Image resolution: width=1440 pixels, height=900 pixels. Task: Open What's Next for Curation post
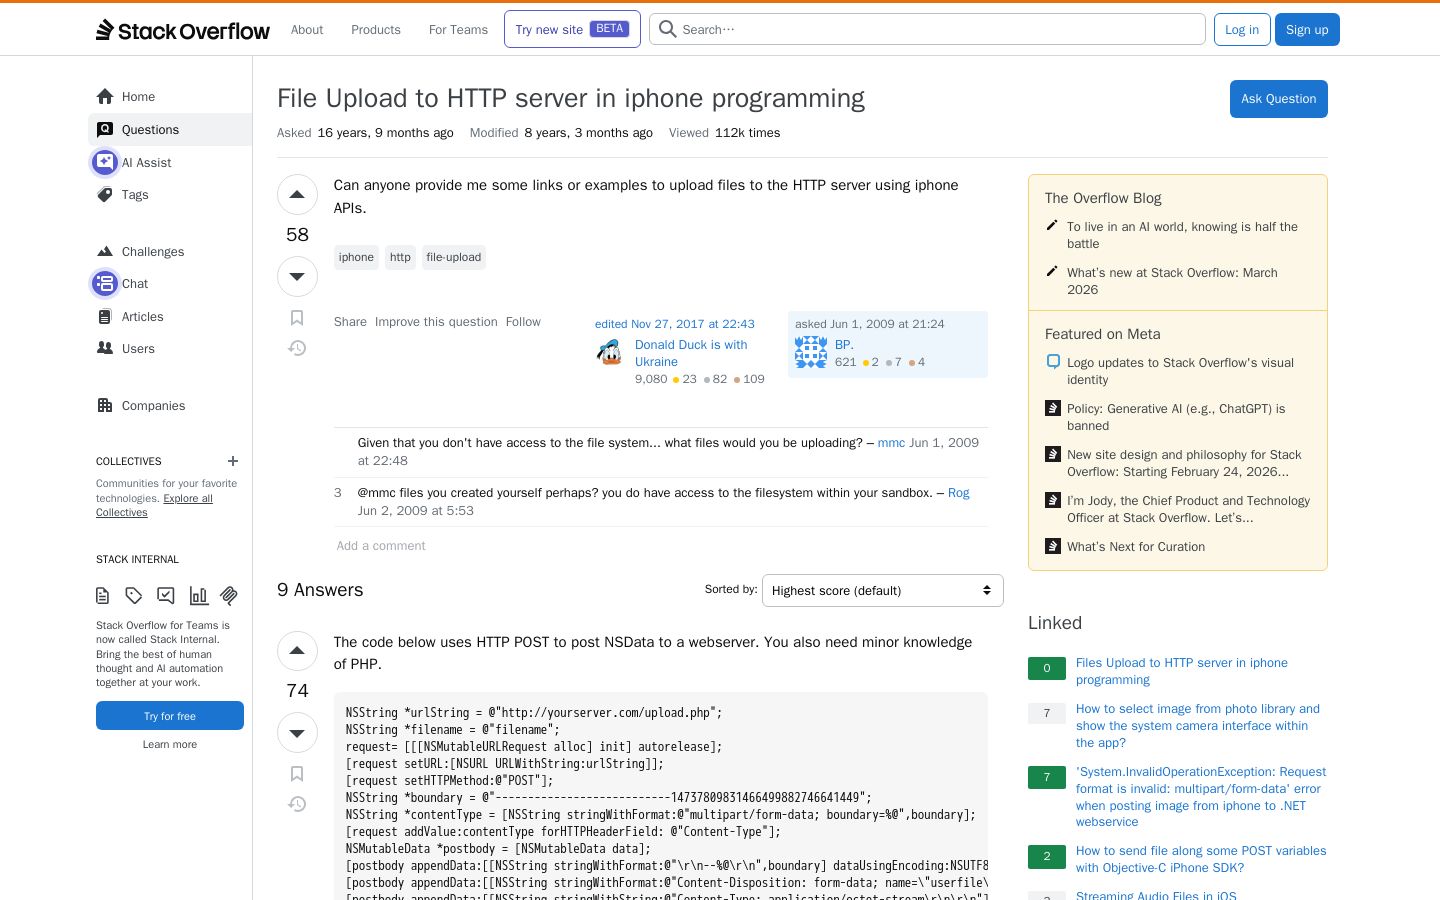pyautogui.click(x=1136, y=547)
